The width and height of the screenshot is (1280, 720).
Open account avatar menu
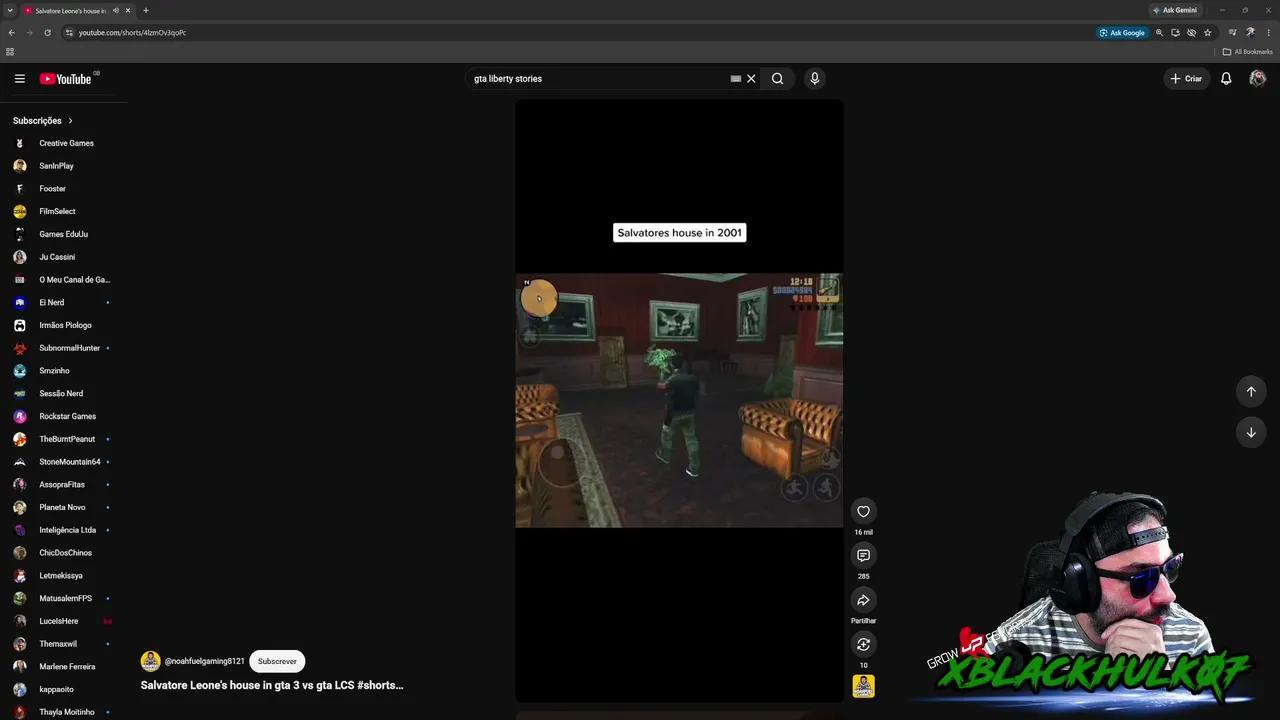tap(1258, 79)
